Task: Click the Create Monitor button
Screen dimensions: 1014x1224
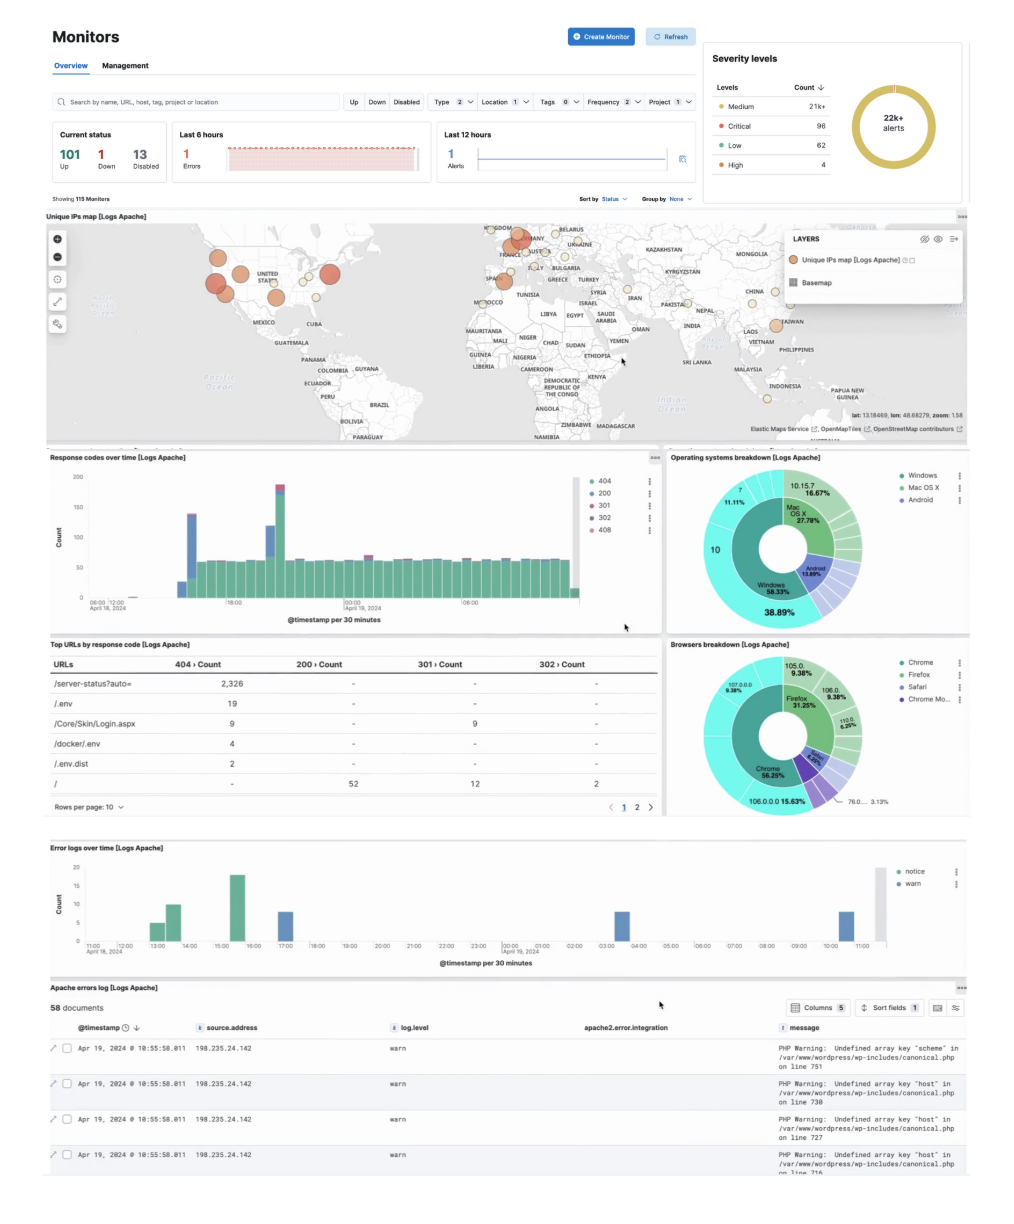Action: coord(601,37)
